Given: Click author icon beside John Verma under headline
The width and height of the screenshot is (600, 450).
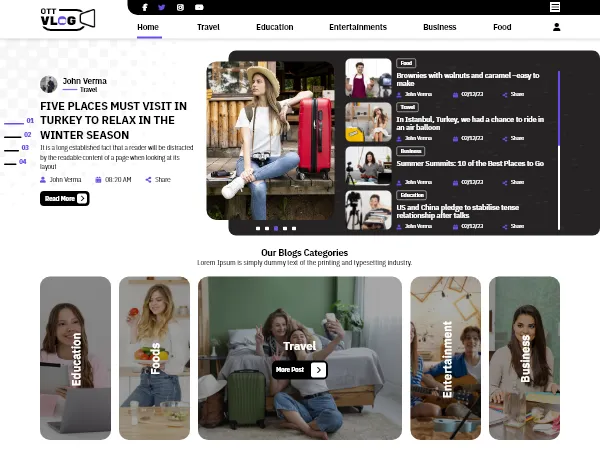Looking at the screenshot, I should (43, 179).
